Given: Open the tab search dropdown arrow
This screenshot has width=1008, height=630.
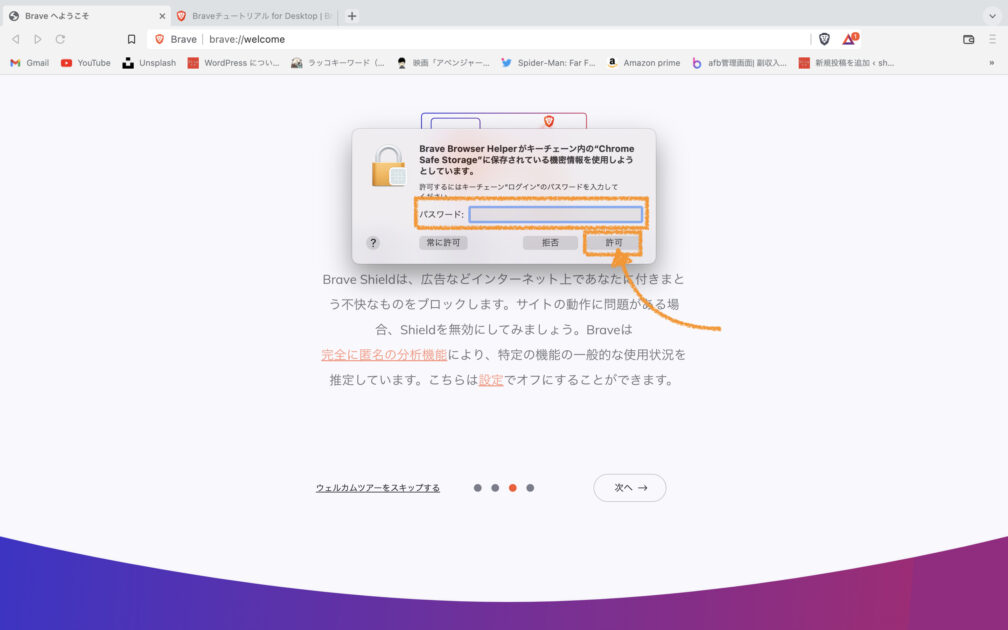Looking at the screenshot, I should pos(991,16).
